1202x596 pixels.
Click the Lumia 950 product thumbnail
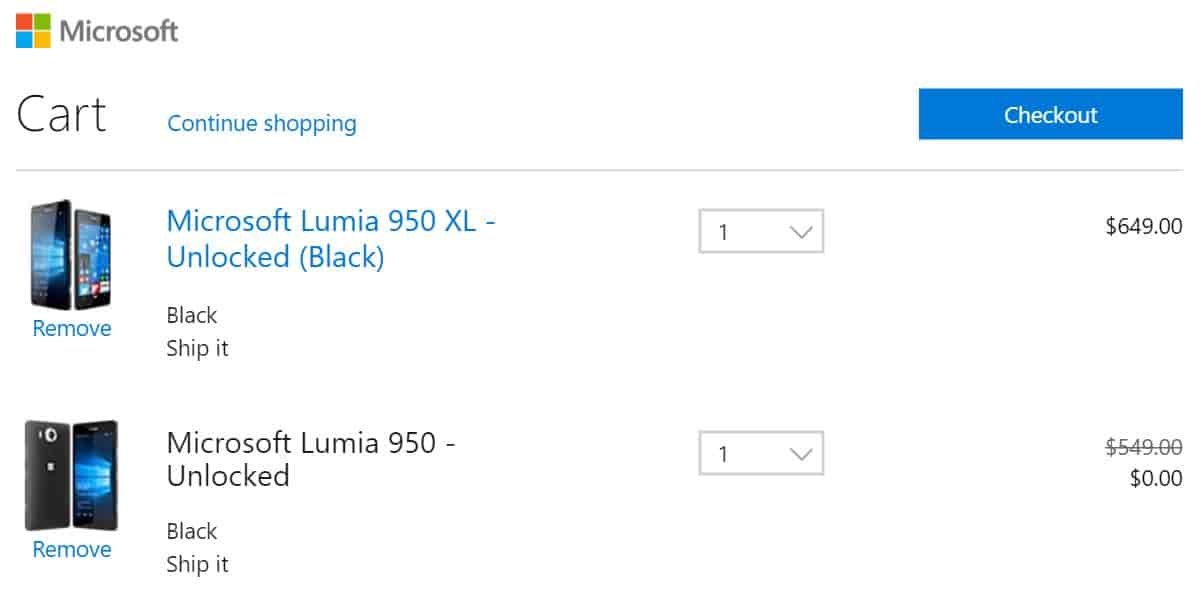pos(70,475)
